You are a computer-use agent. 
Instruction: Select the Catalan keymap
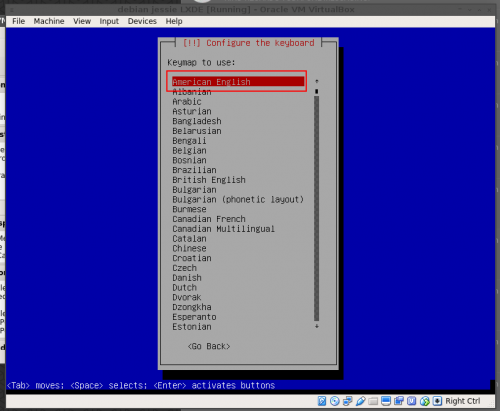189,239
